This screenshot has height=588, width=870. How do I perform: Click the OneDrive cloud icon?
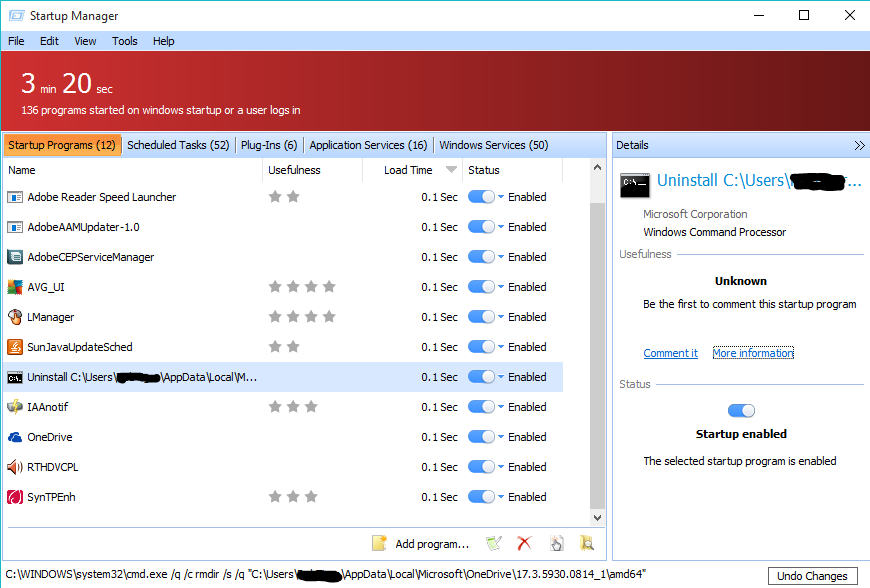tap(15, 437)
